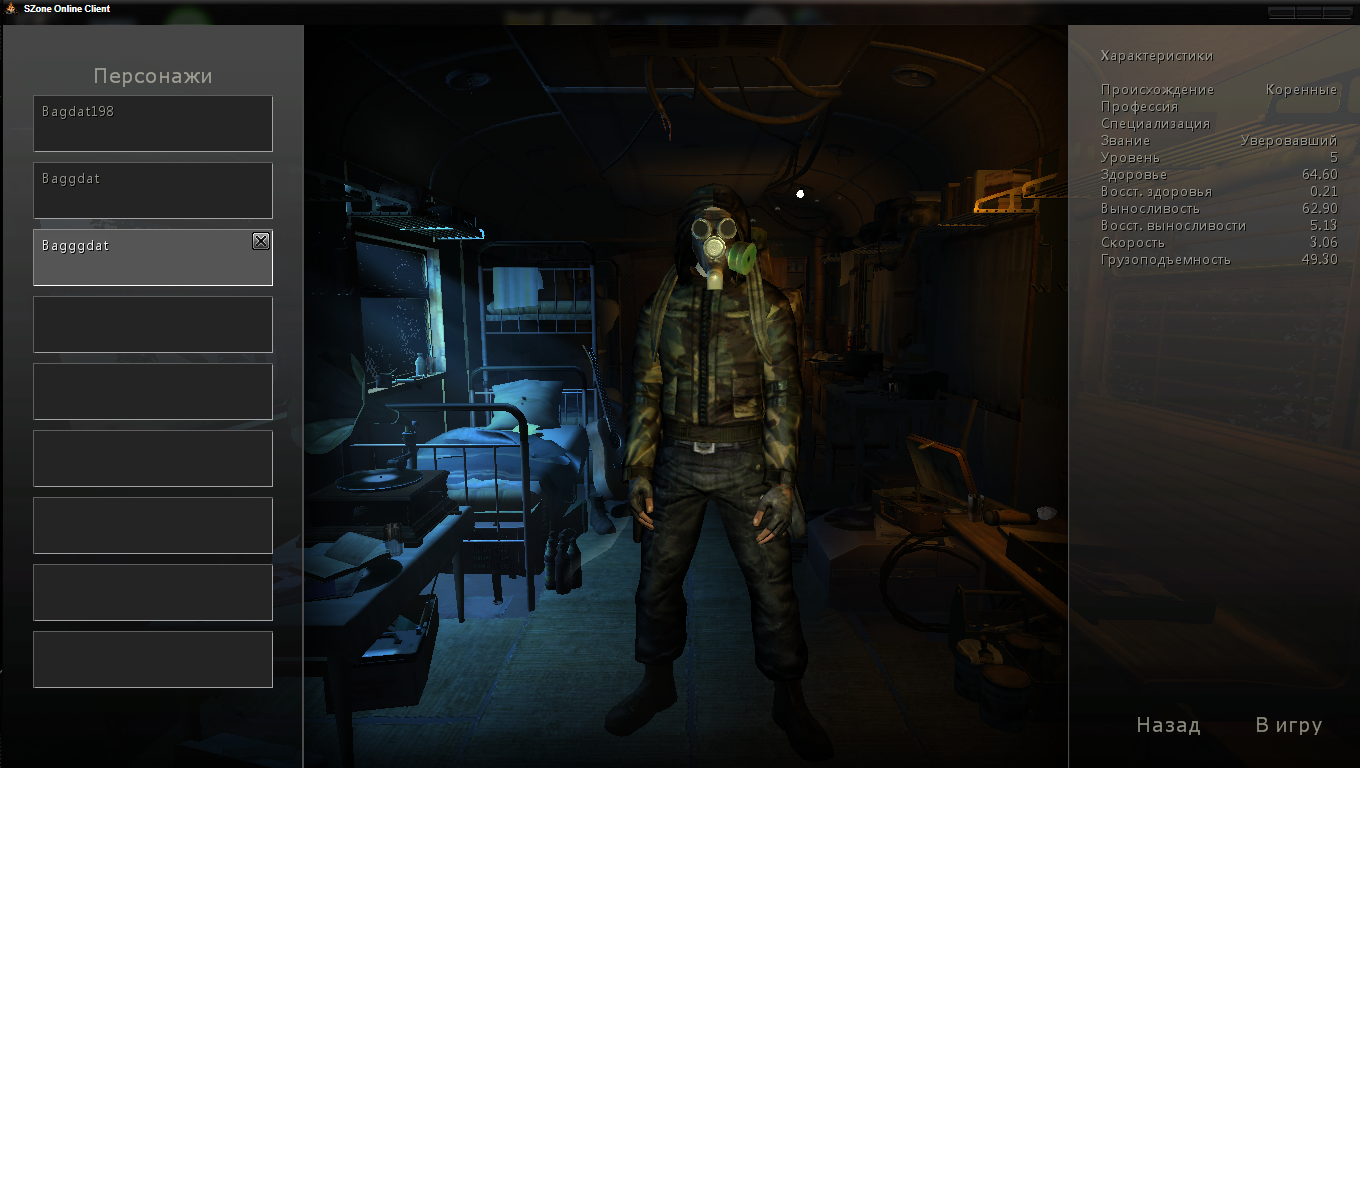Go back with the Назад button
This screenshot has width=1360, height=1188.
(1168, 725)
